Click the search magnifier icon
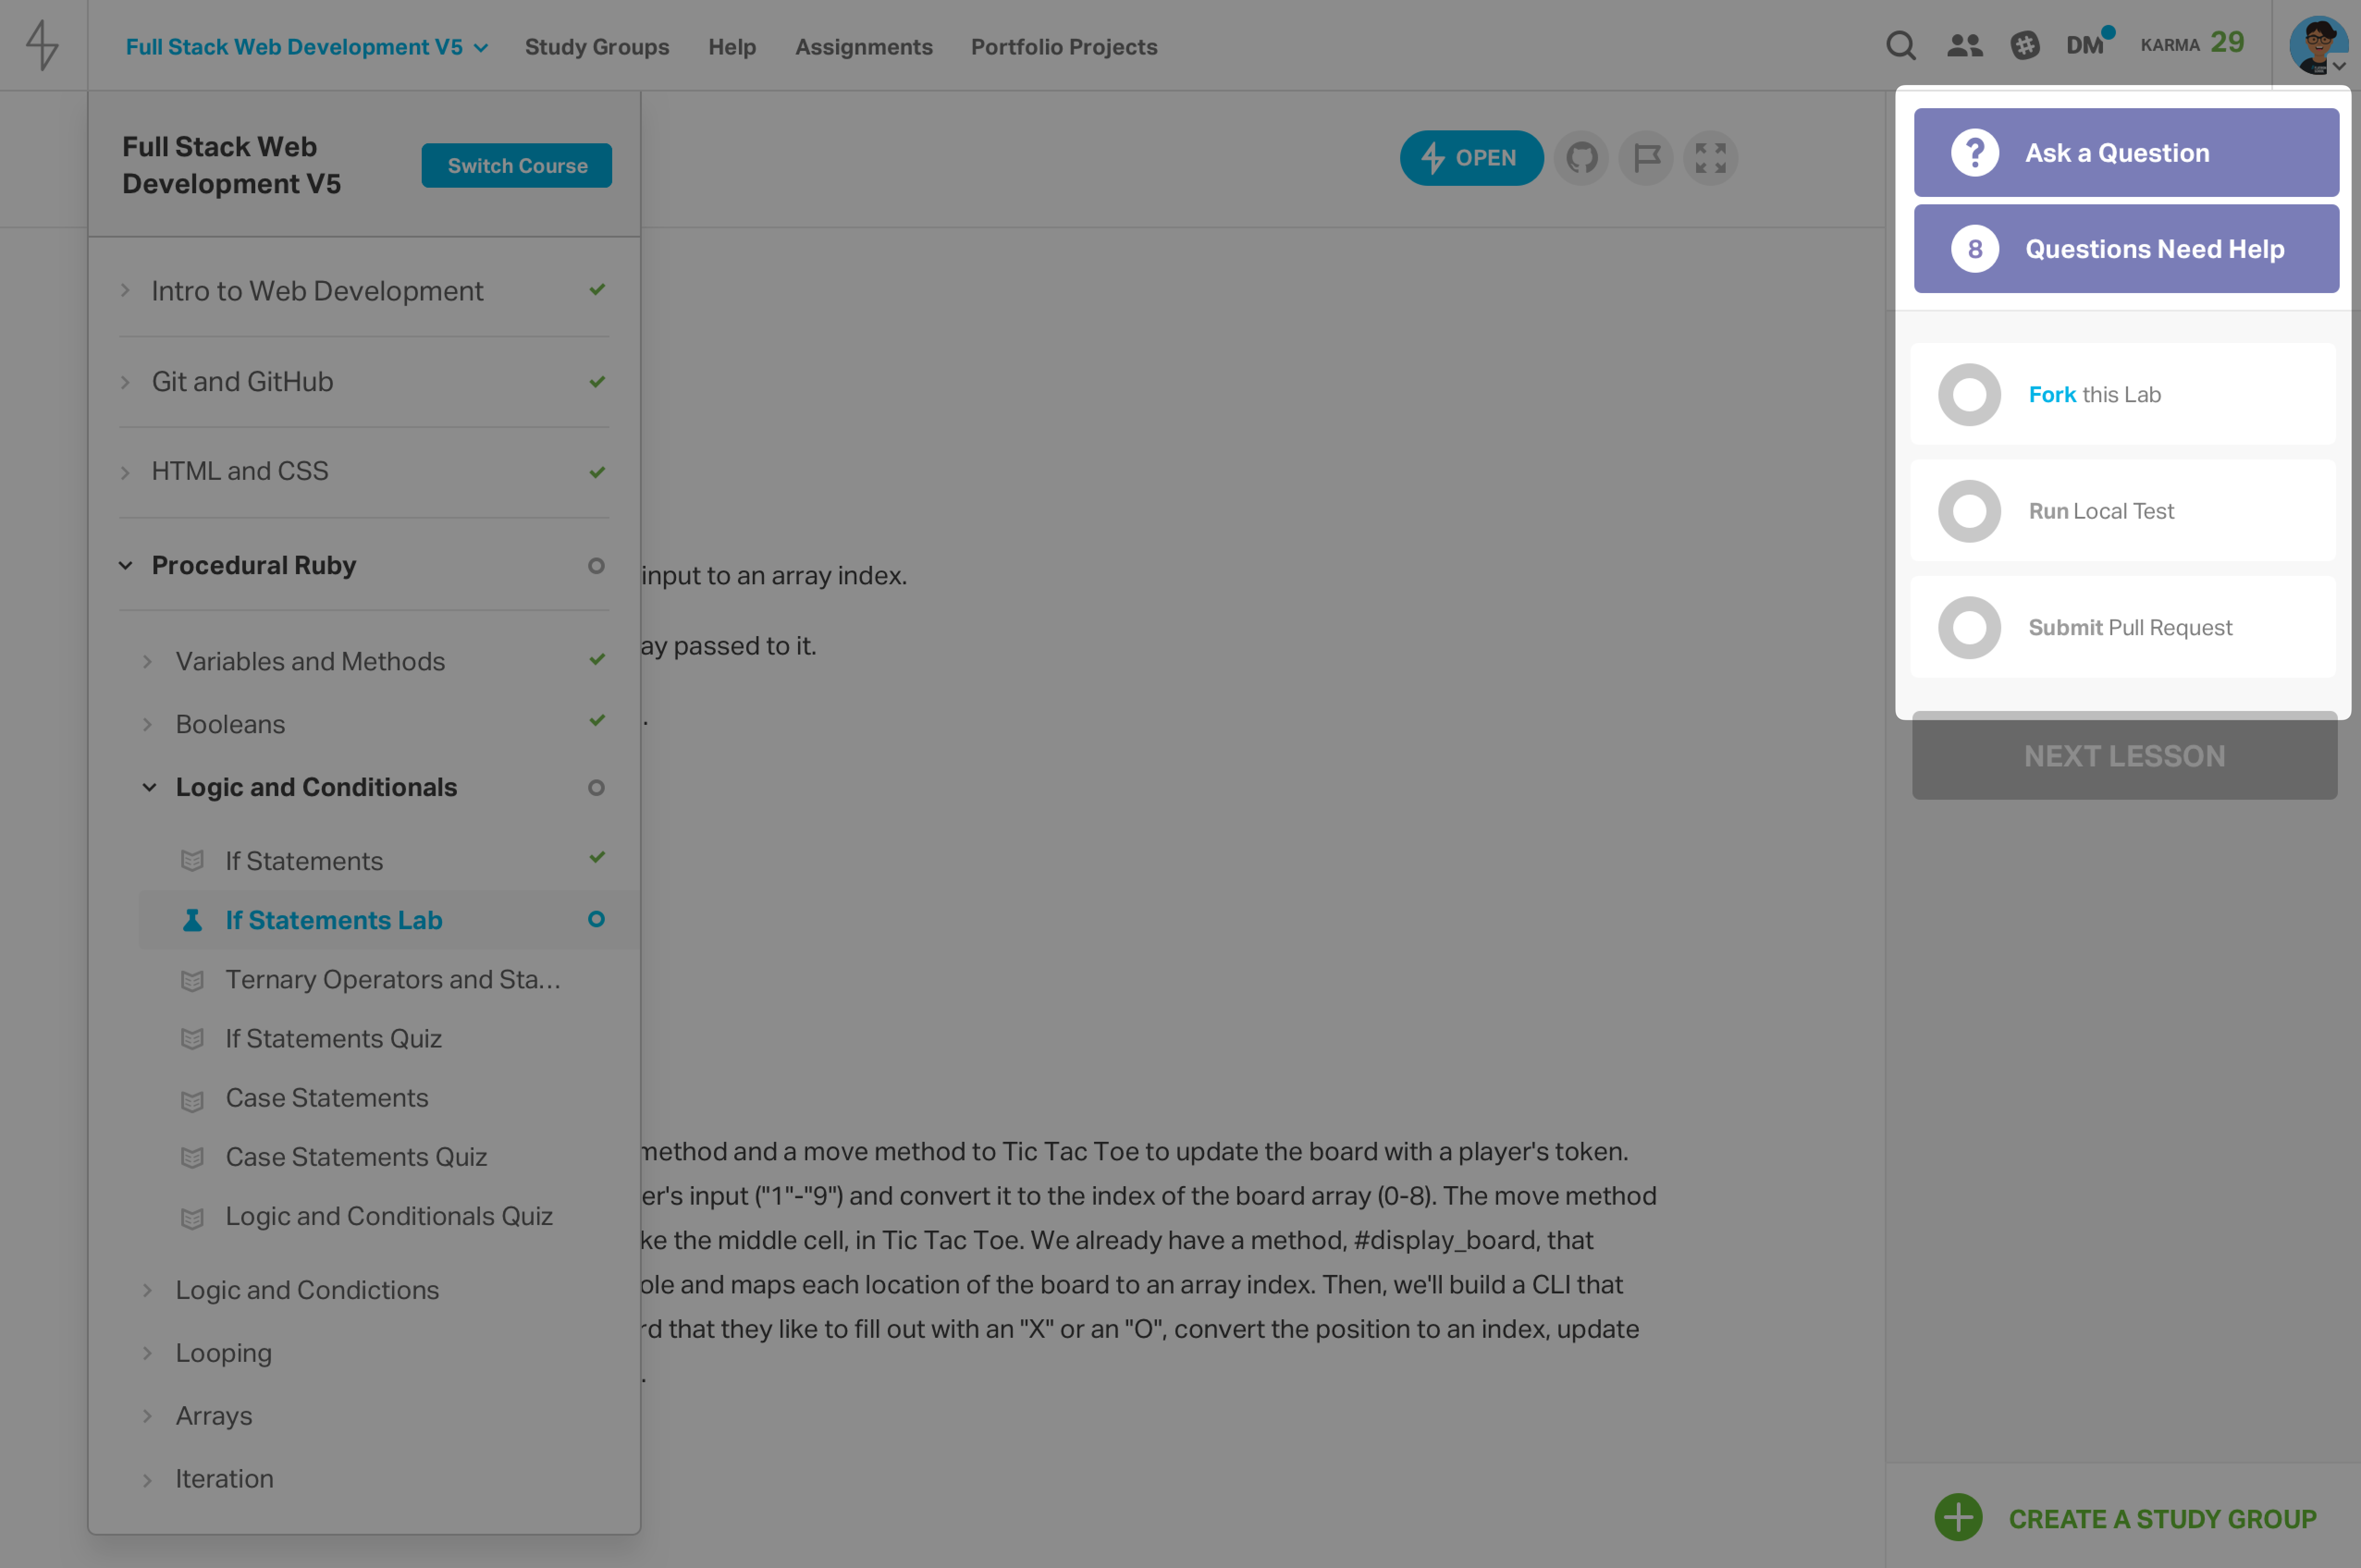The image size is (2361, 1568). click(x=1900, y=45)
